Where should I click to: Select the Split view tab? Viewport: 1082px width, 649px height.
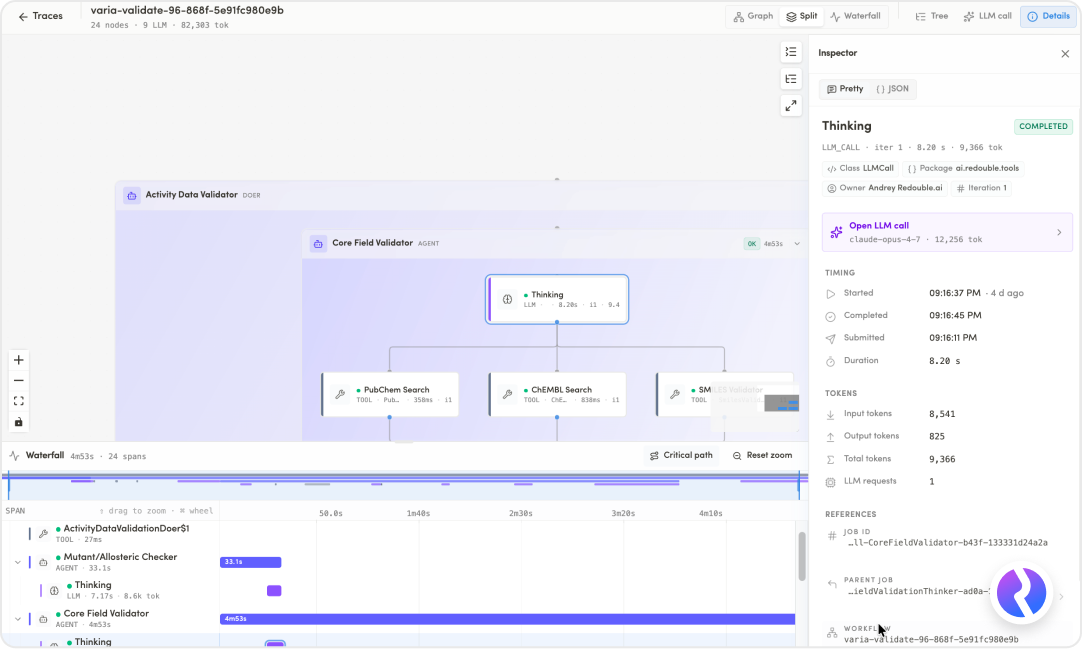click(801, 16)
